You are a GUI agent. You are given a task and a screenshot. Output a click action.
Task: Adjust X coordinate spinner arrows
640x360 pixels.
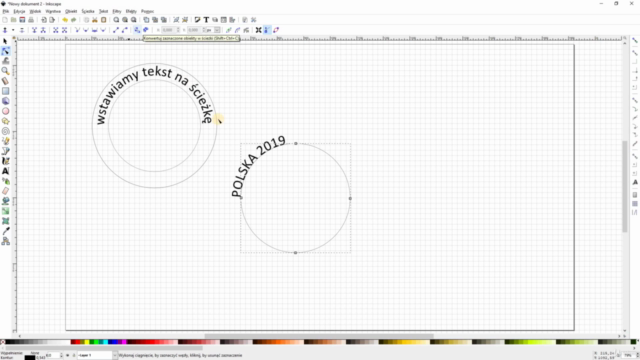pos(178,30)
